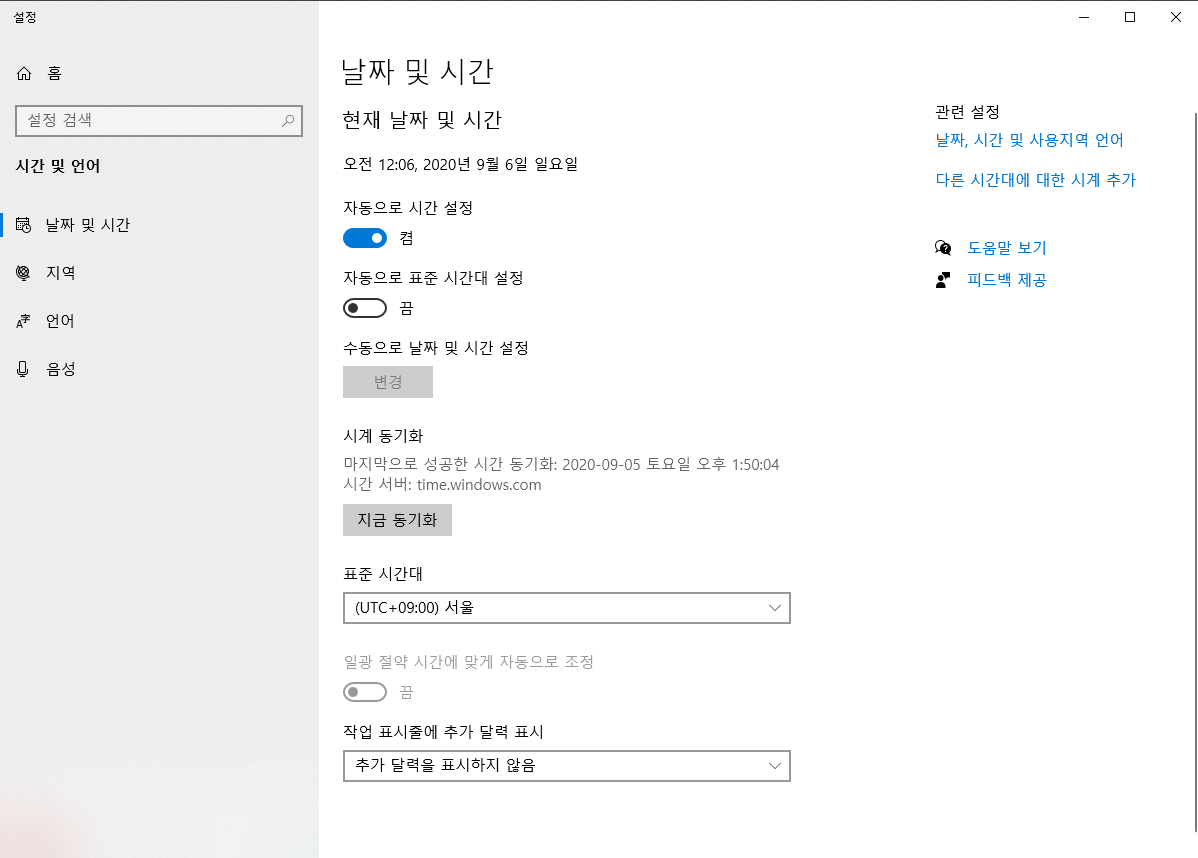Focus the 설정 검색 input field
1198x858 pixels.
tap(159, 121)
